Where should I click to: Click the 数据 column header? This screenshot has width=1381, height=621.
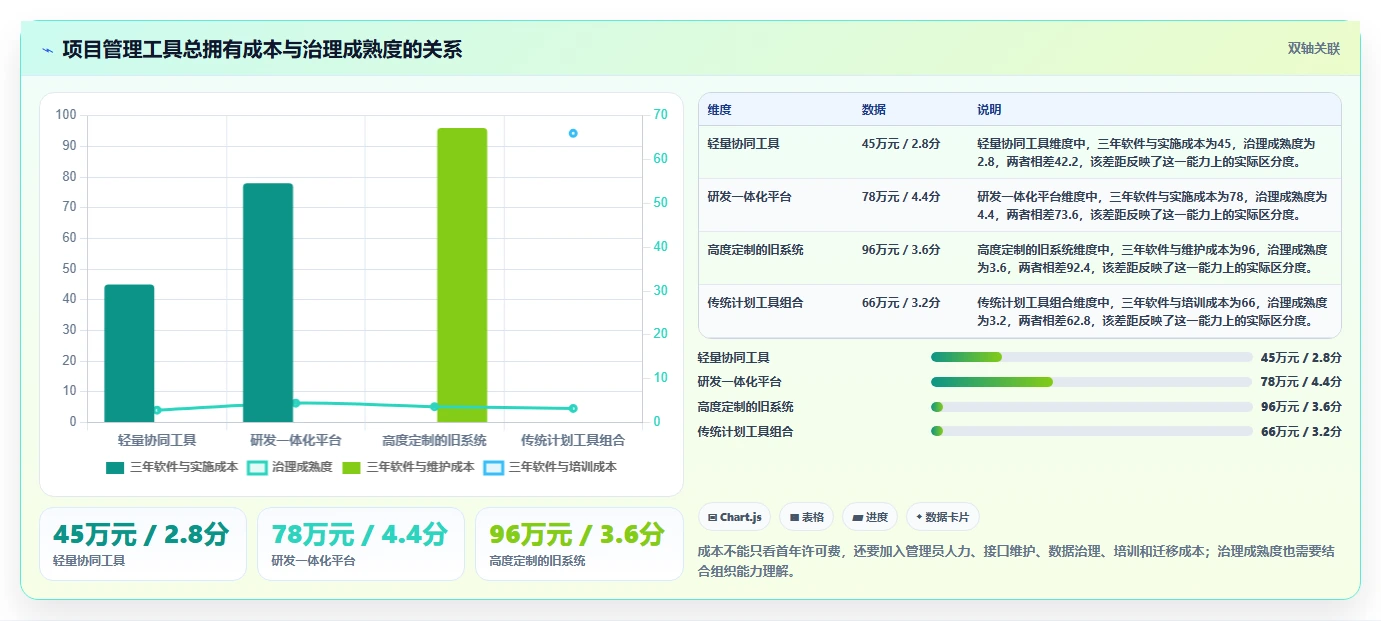(x=873, y=110)
